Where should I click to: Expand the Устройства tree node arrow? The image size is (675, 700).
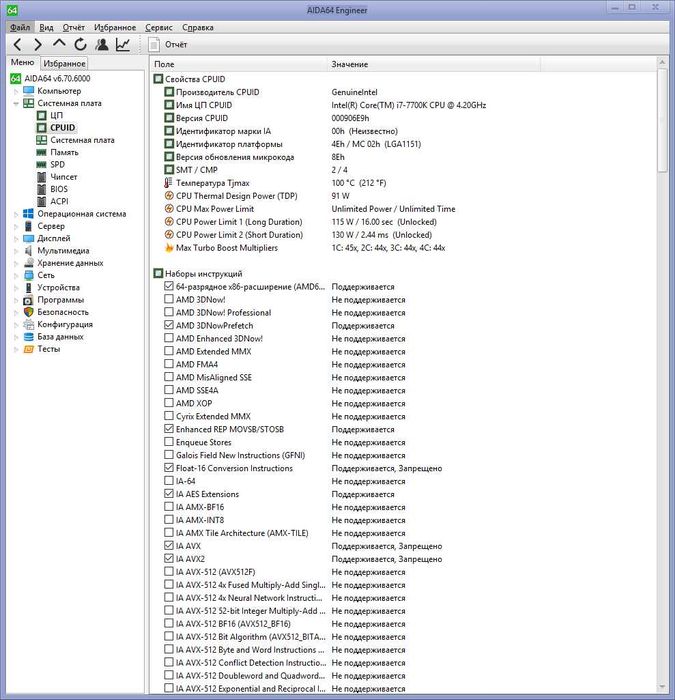click(16, 288)
